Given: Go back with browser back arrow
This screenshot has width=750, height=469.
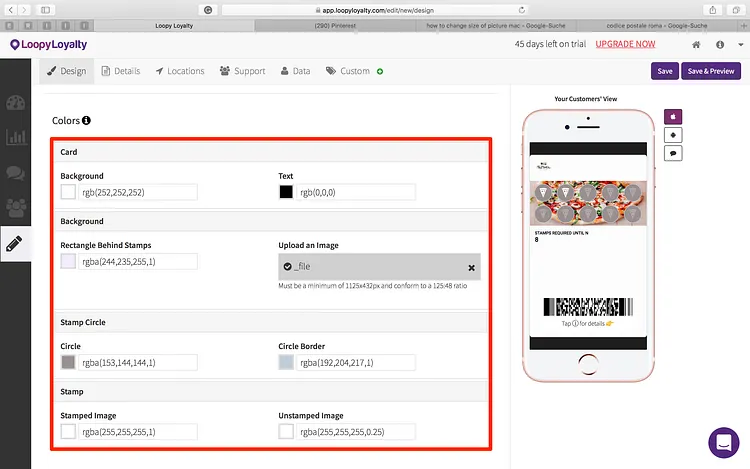Looking at the screenshot, I should pyautogui.click(x=11, y=10).
